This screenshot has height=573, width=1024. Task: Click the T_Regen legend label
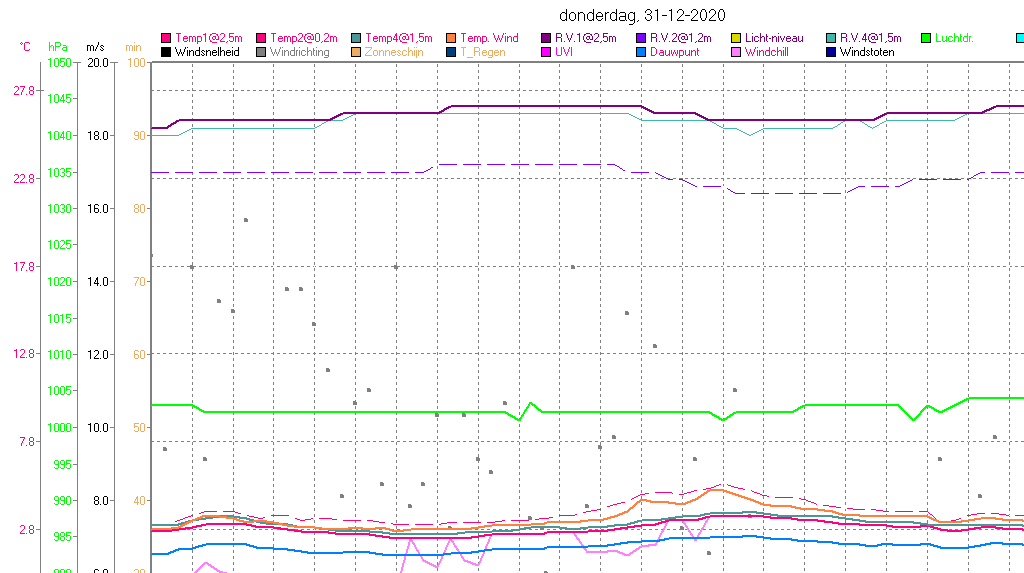click(482, 52)
